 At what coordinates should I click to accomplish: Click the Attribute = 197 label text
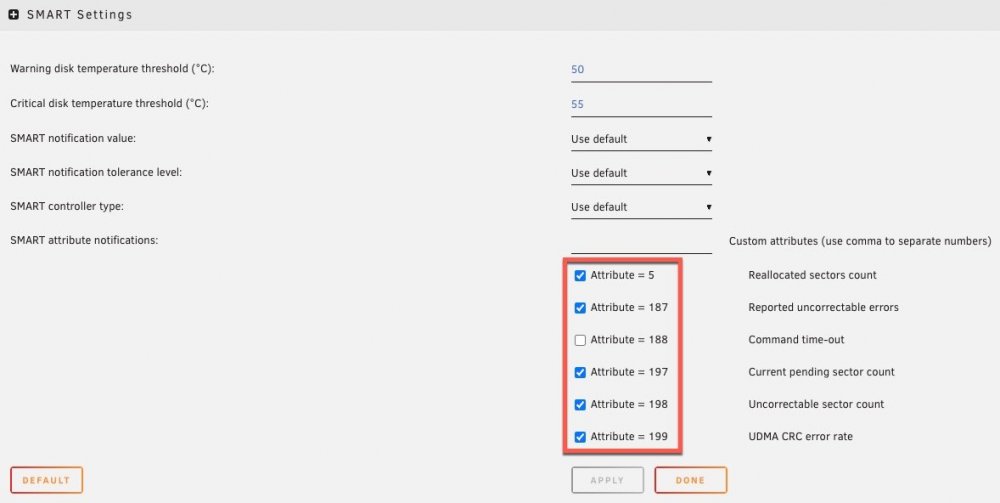pos(629,372)
